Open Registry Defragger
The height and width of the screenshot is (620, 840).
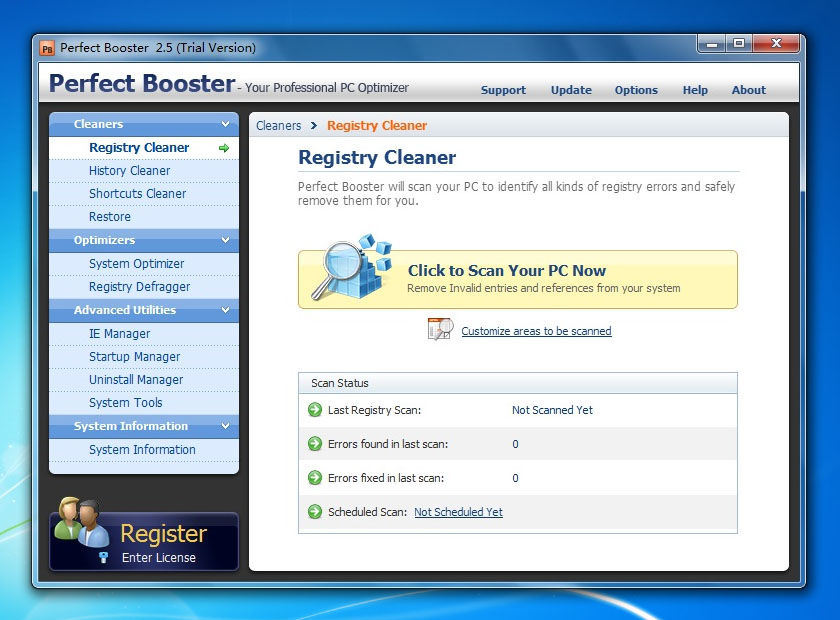coord(144,287)
